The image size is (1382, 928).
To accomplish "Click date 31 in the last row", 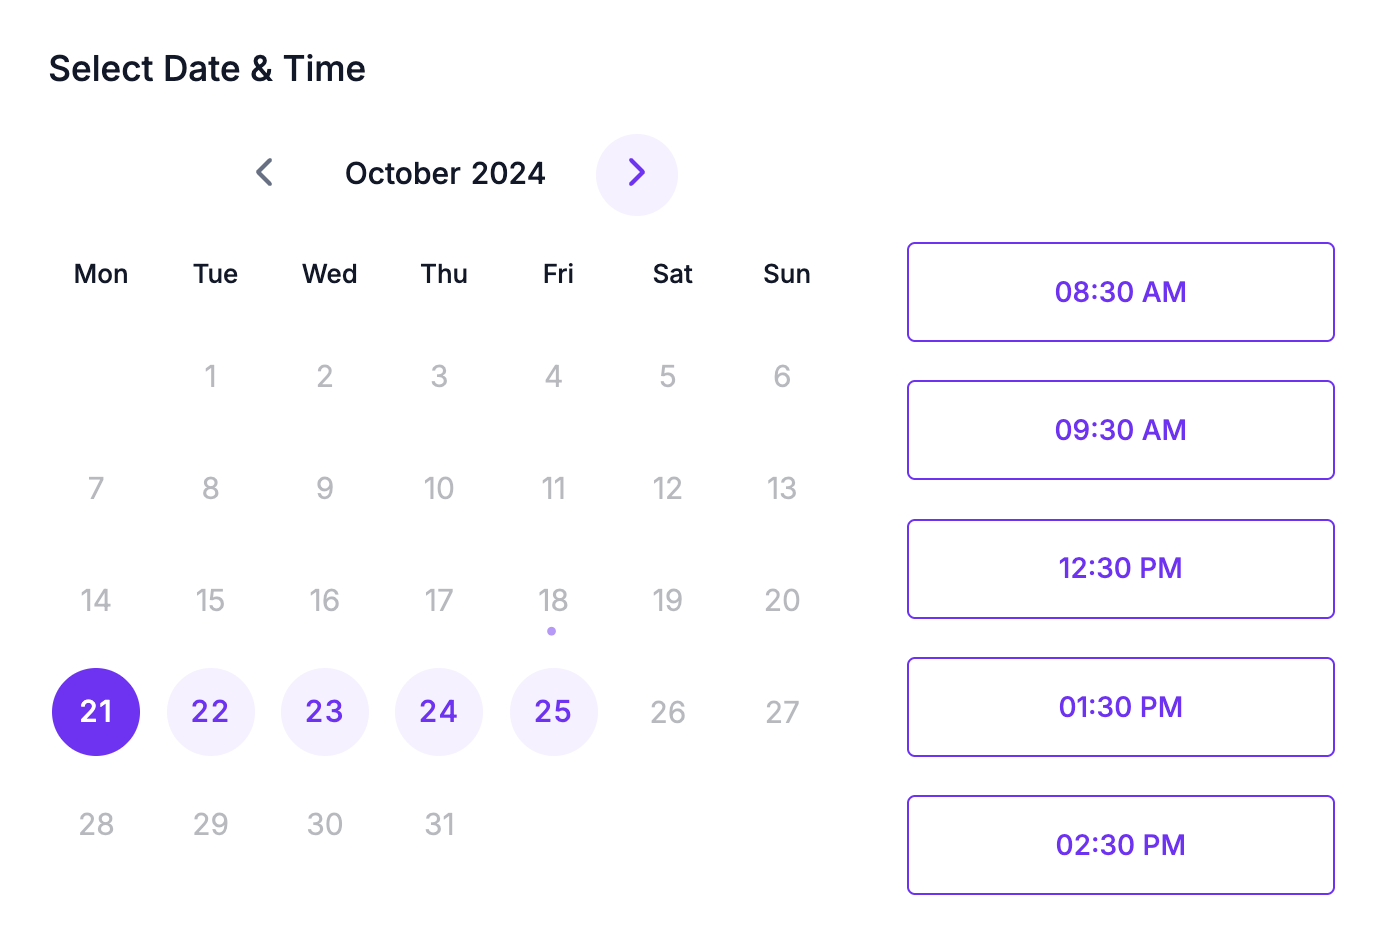I will 439,824.
